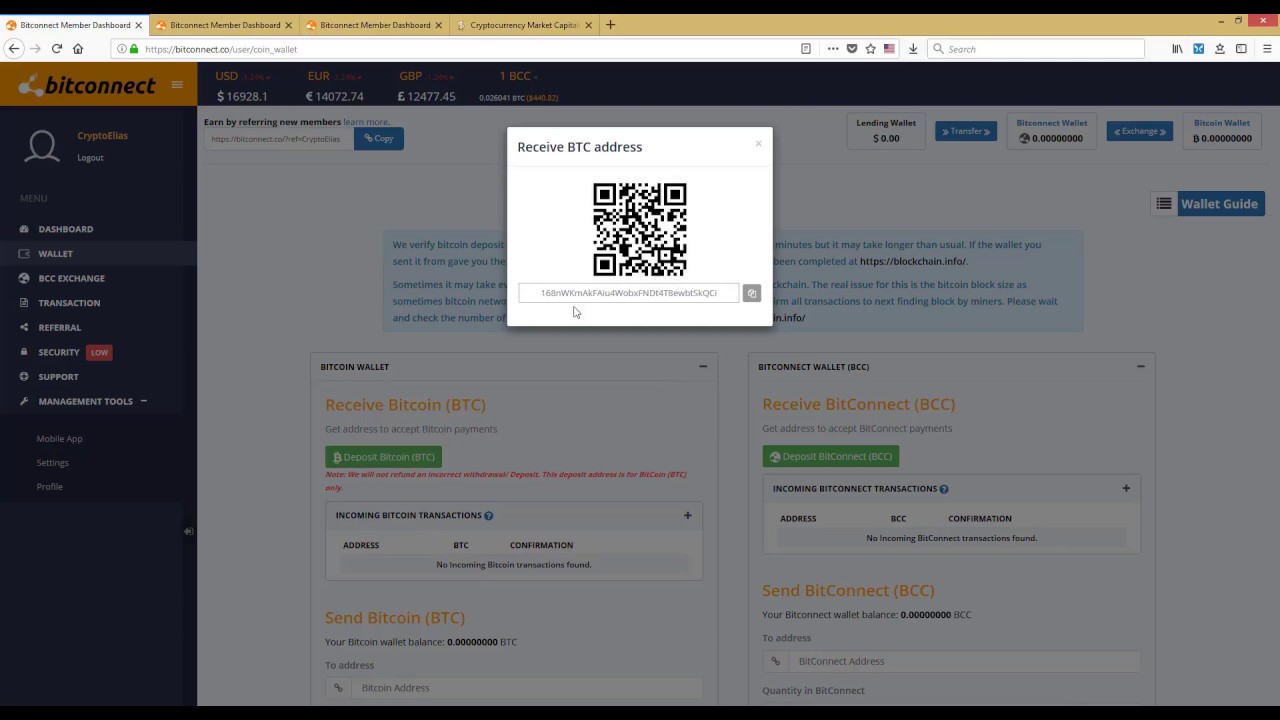
Task: Open a new browser tab
Action: coord(610,24)
